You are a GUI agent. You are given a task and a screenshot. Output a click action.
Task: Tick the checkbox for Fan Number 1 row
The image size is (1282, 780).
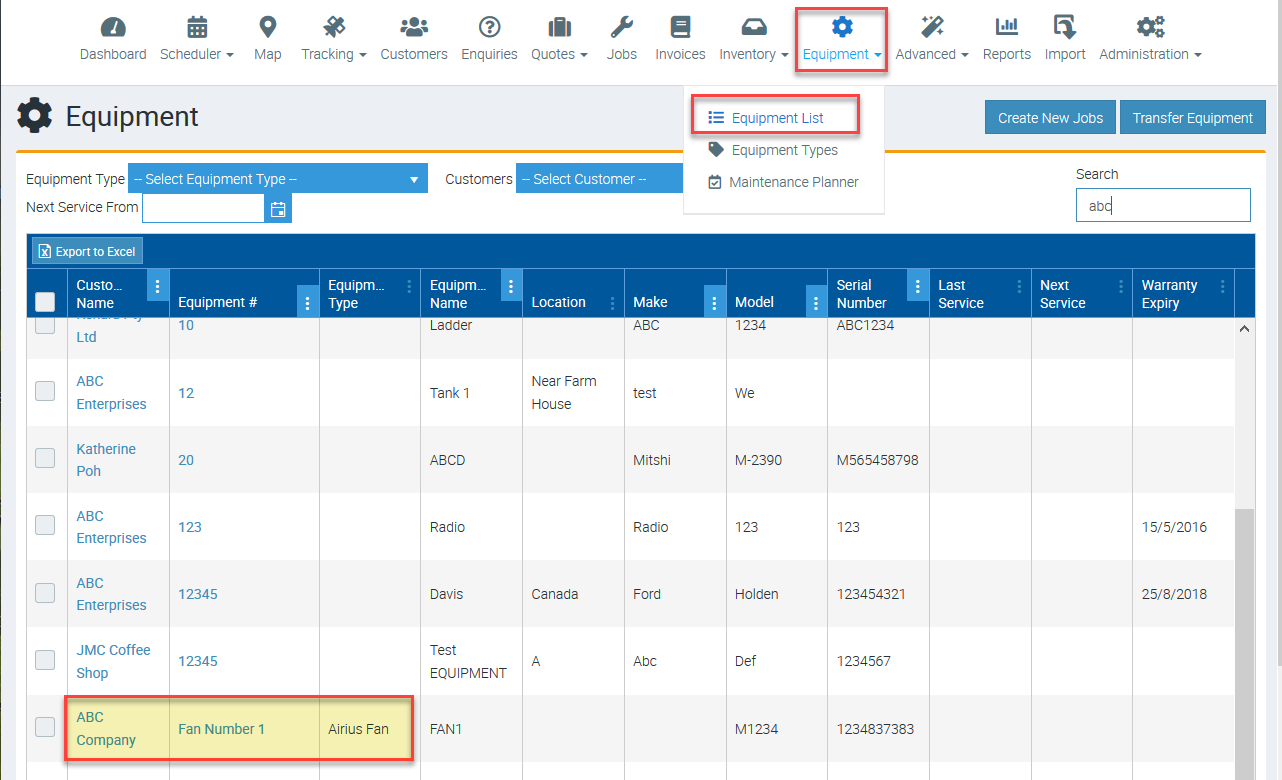pos(45,728)
